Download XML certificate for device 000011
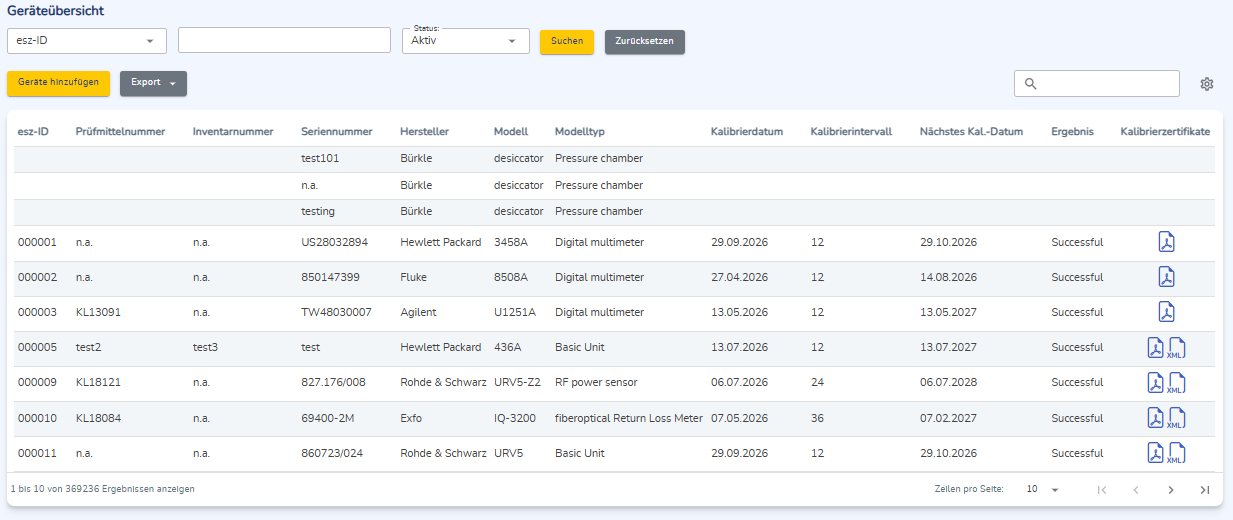The width and height of the screenshot is (1233, 520). (x=1176, y=453)
